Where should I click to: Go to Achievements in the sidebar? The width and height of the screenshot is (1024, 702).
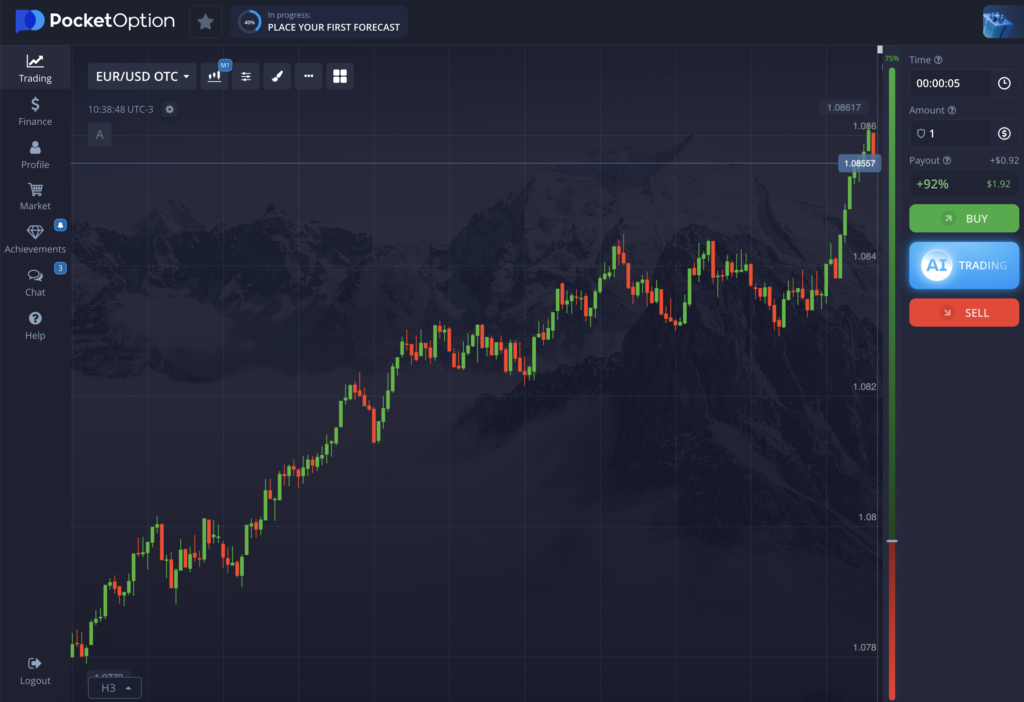coord(35,238)
